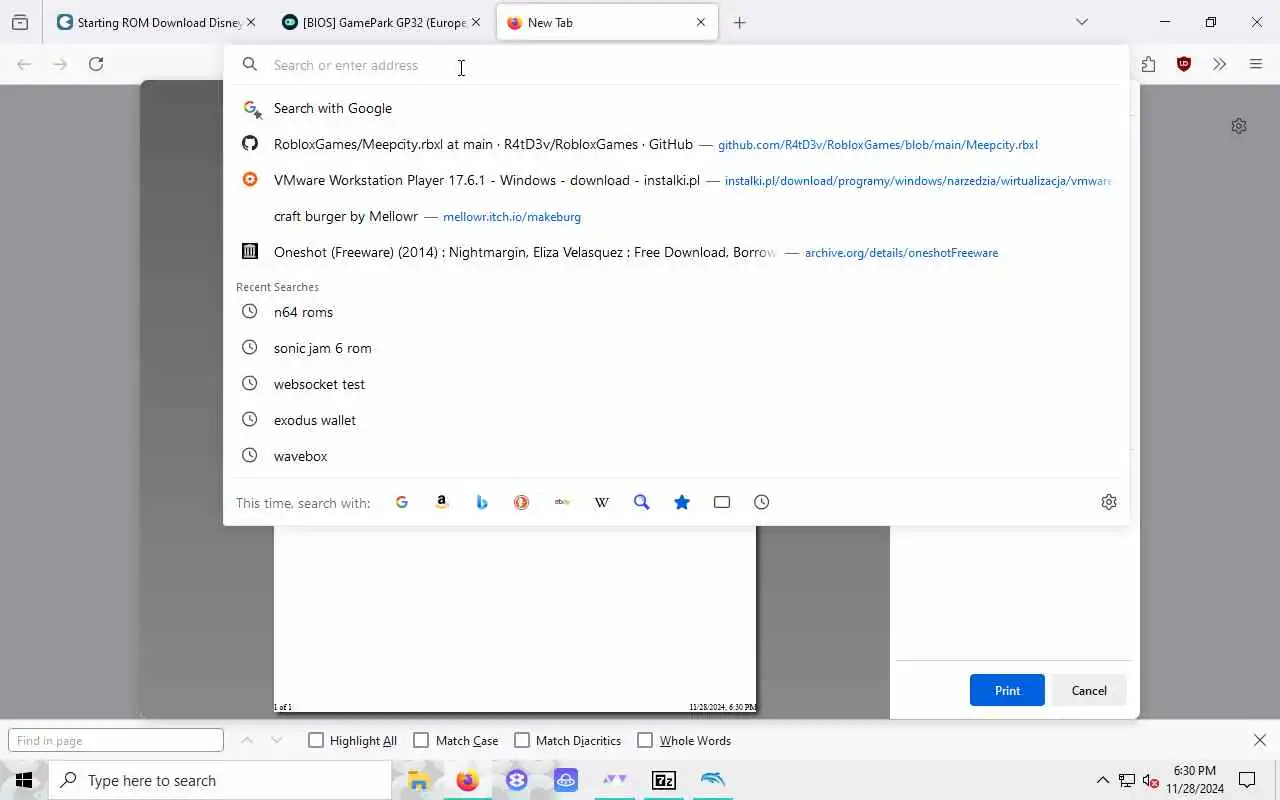The width and height of the screenshot is (1280, 800).
Task: Enable the Match Diacritics checkbox
Action: pyautogui.click(x=522, y=740)
